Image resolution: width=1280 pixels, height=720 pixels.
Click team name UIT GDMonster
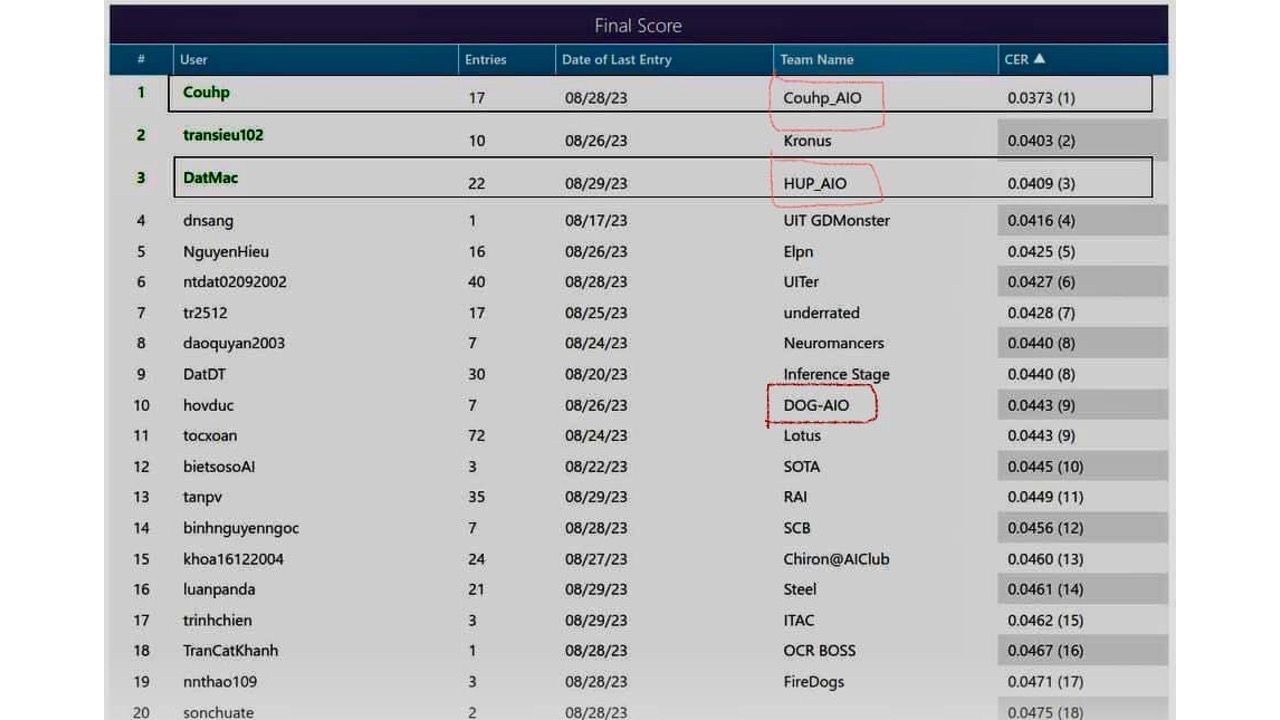tap(836, 220)
